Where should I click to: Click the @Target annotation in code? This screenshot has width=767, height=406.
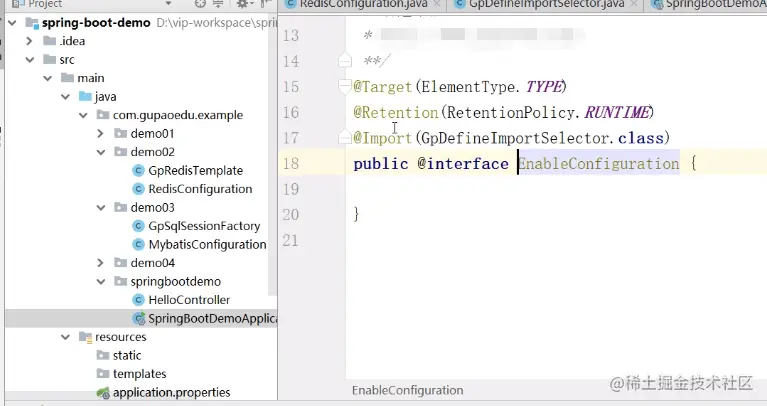click(x=383, y=87)
